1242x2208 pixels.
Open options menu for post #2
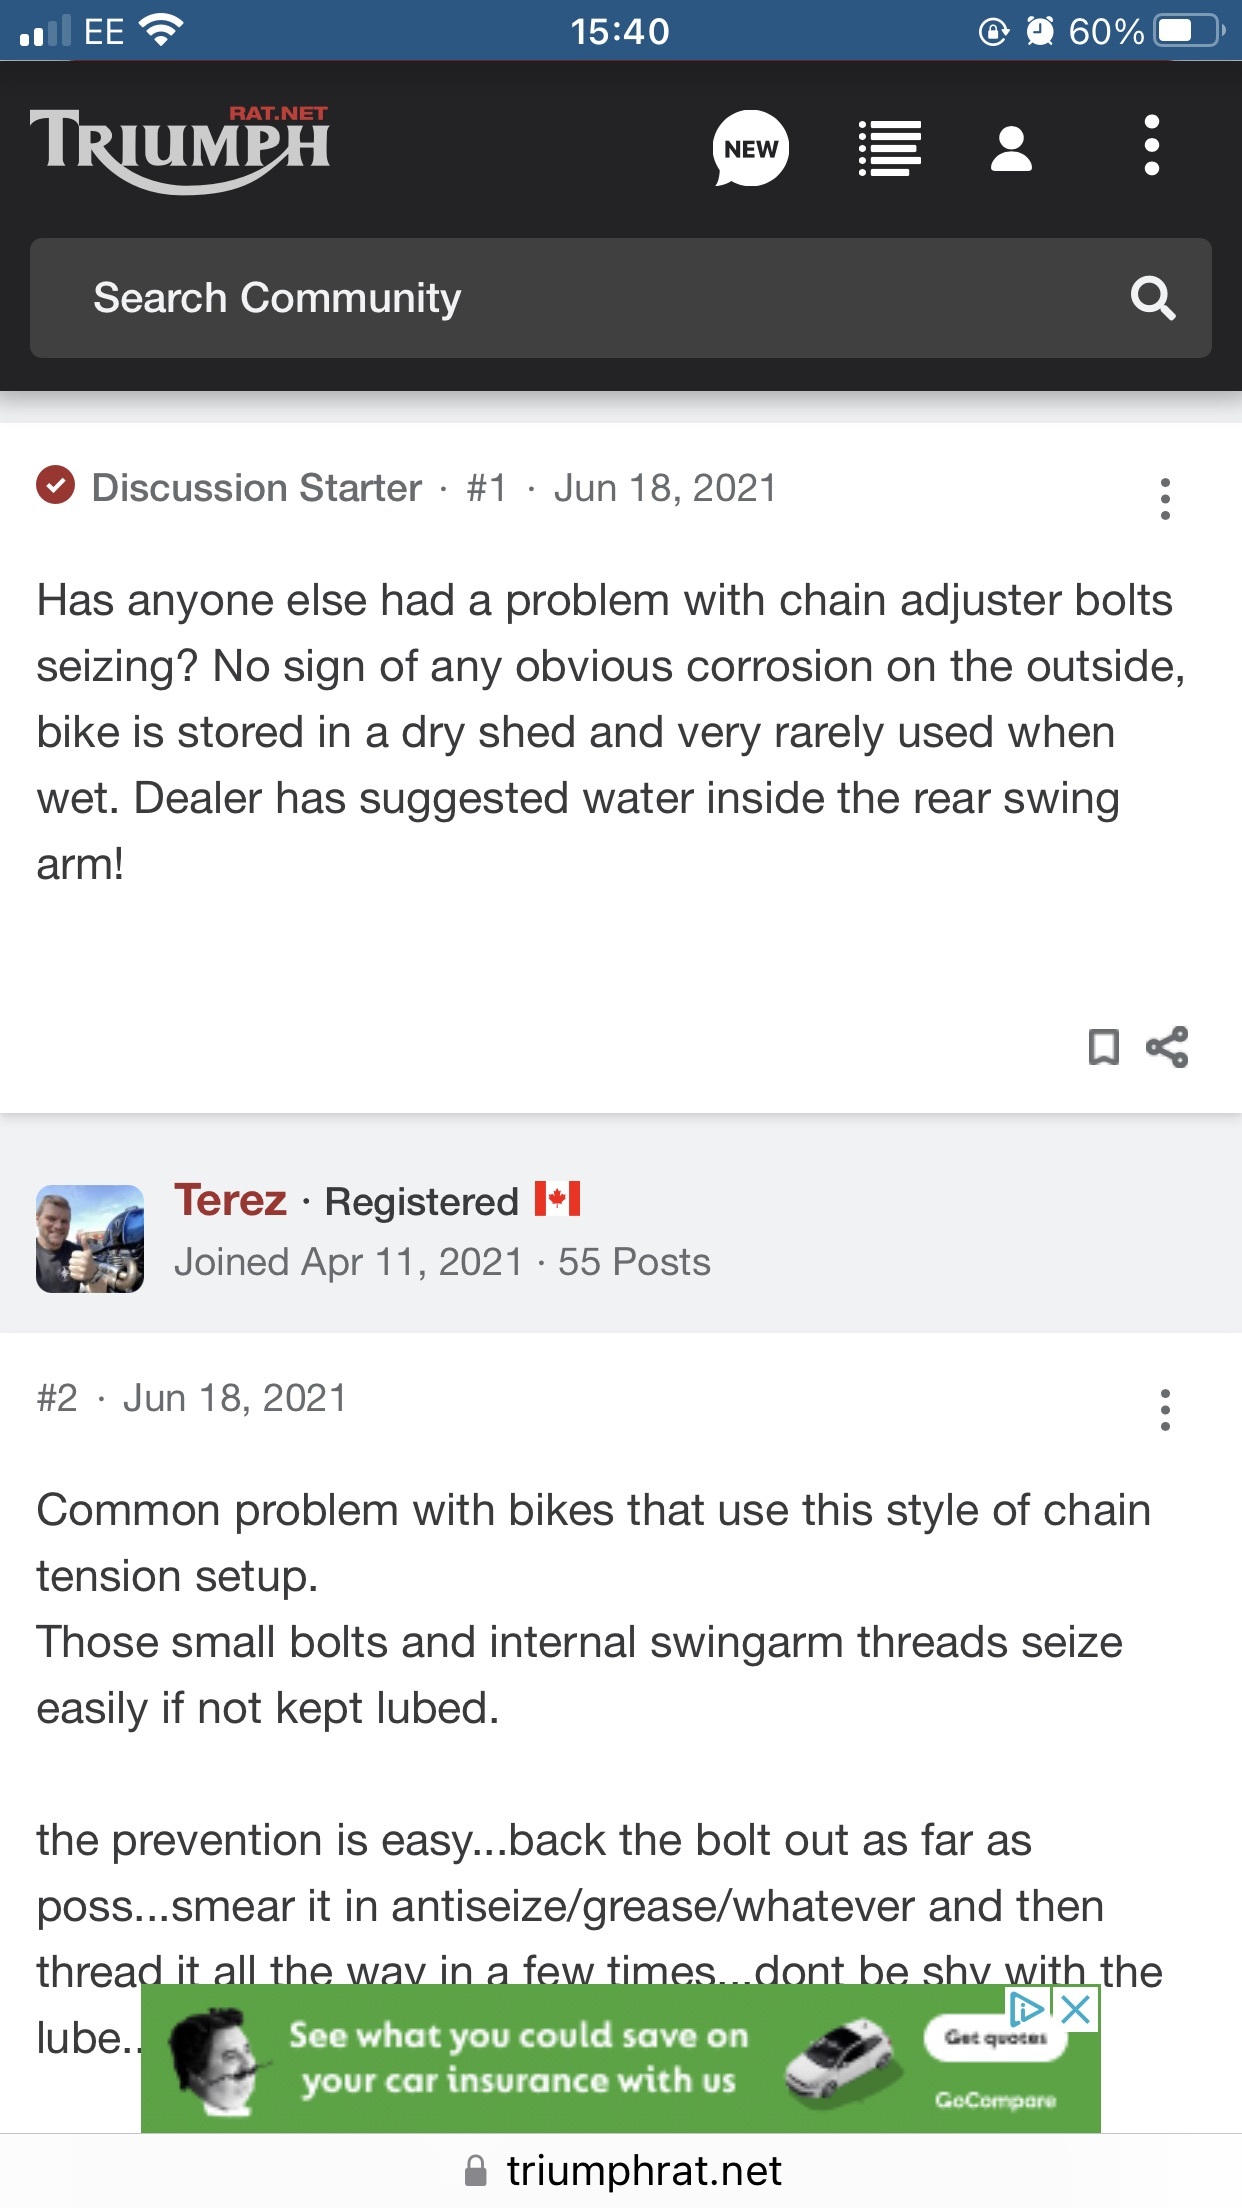pos(1165,1409)
